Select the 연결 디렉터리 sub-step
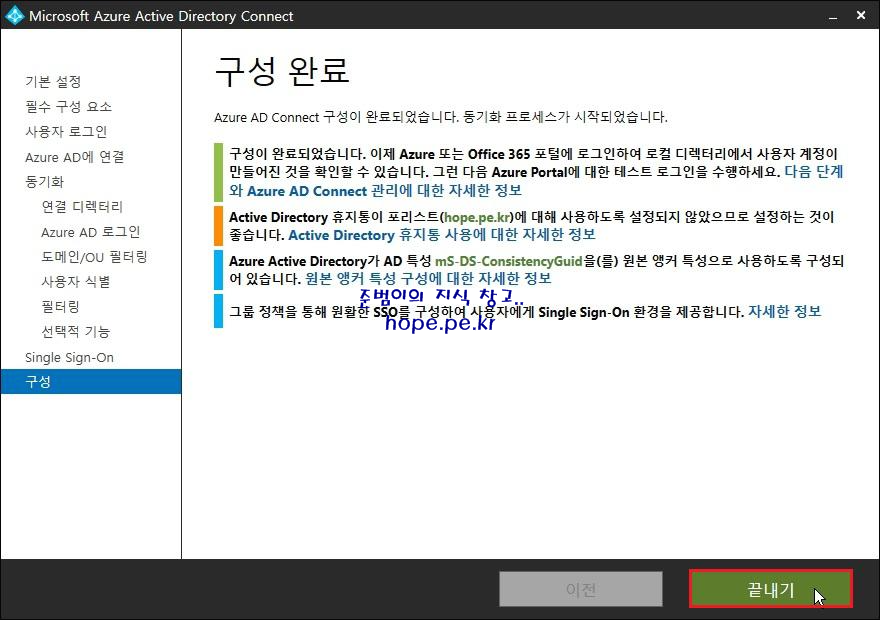Image resolution: width=880 pixels, height=620 pixels. (82, 206)
